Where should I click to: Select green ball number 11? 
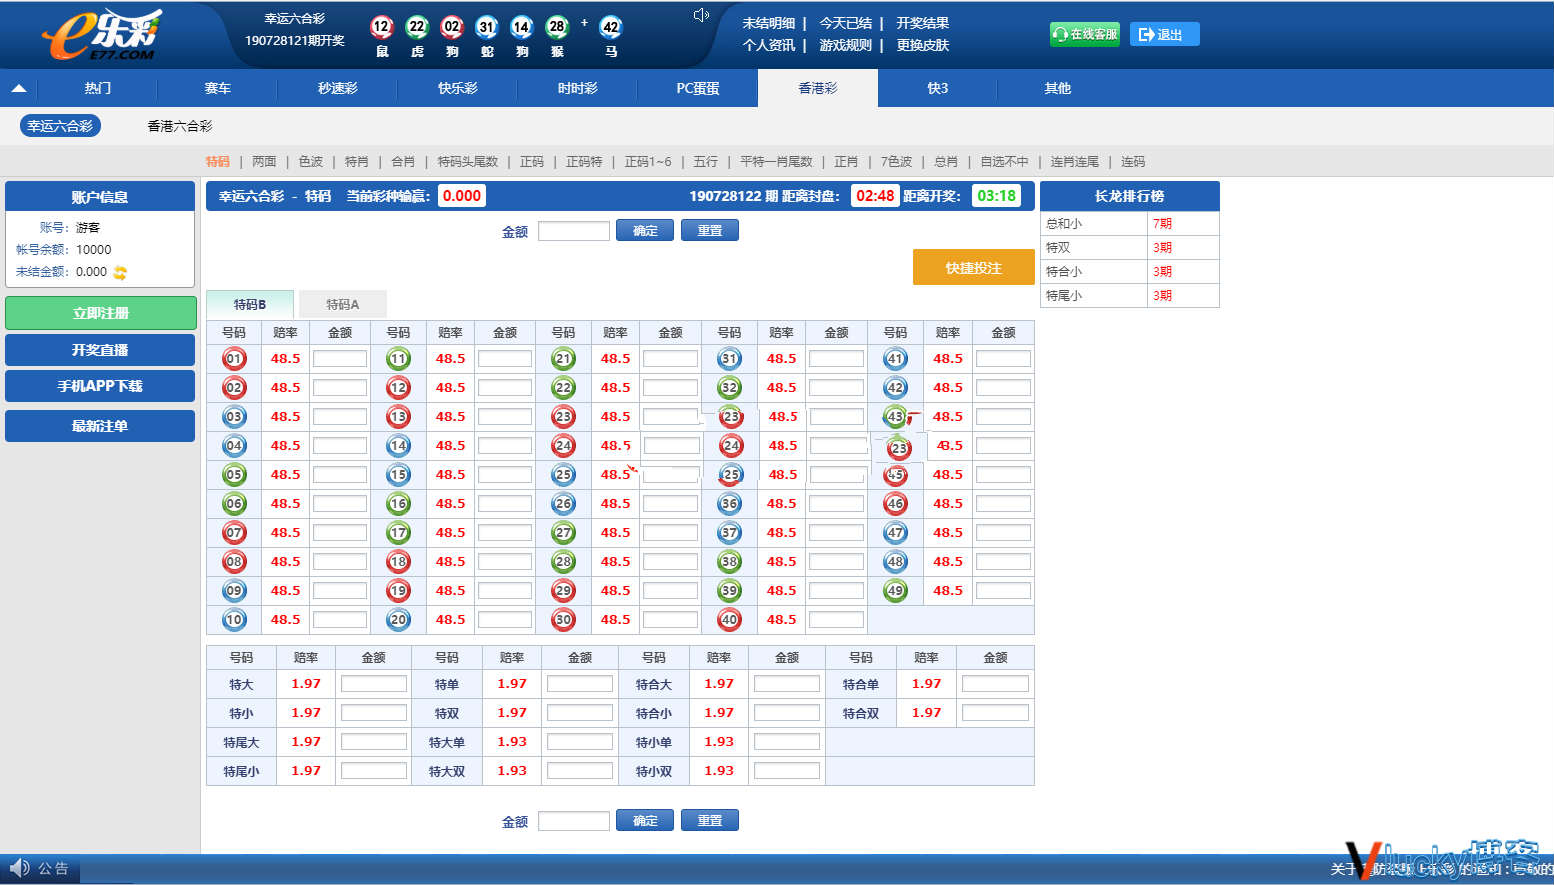[x=399, y=359]
